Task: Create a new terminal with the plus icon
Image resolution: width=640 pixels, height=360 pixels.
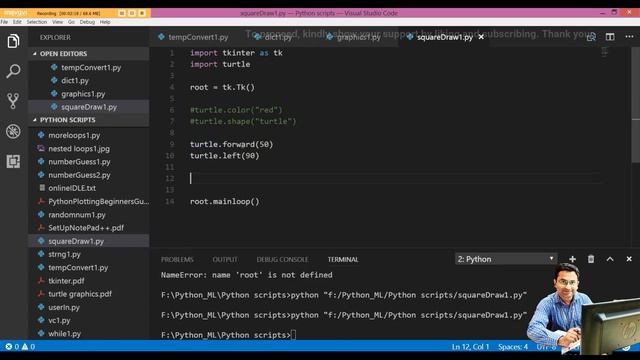Action: [x=572, y=259]
